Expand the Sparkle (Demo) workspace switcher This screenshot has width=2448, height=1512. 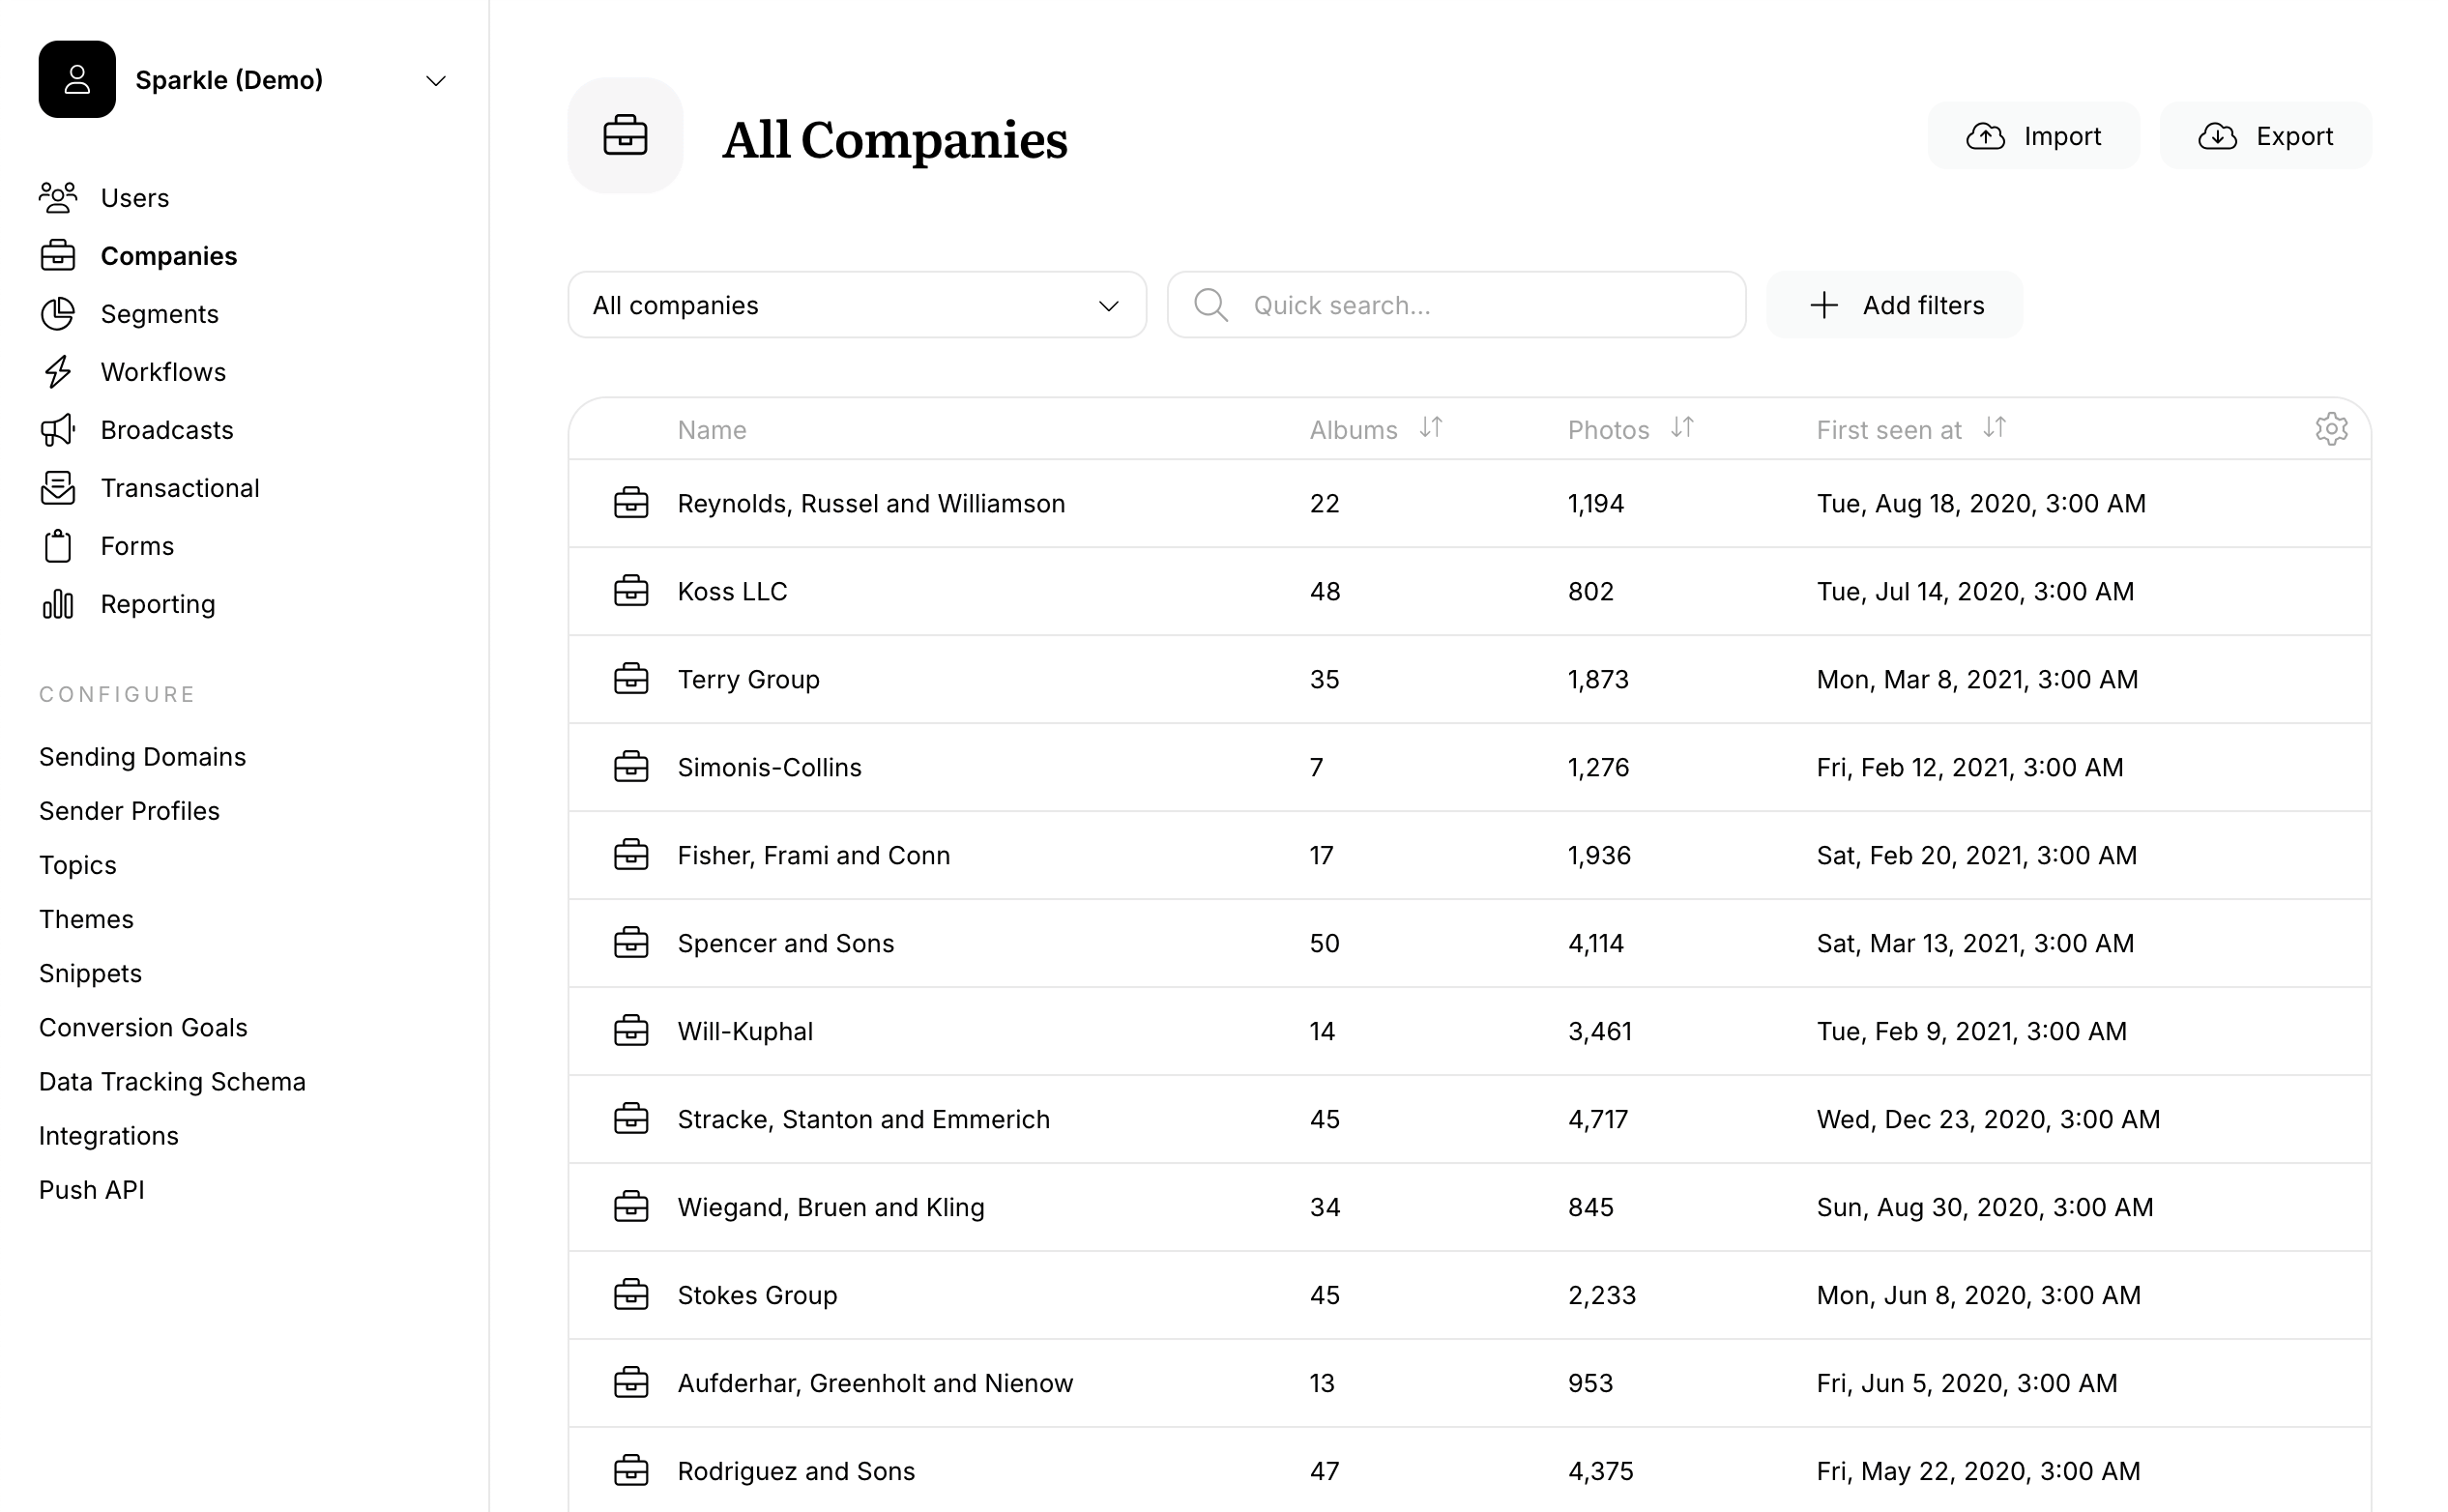coord(435,80)
